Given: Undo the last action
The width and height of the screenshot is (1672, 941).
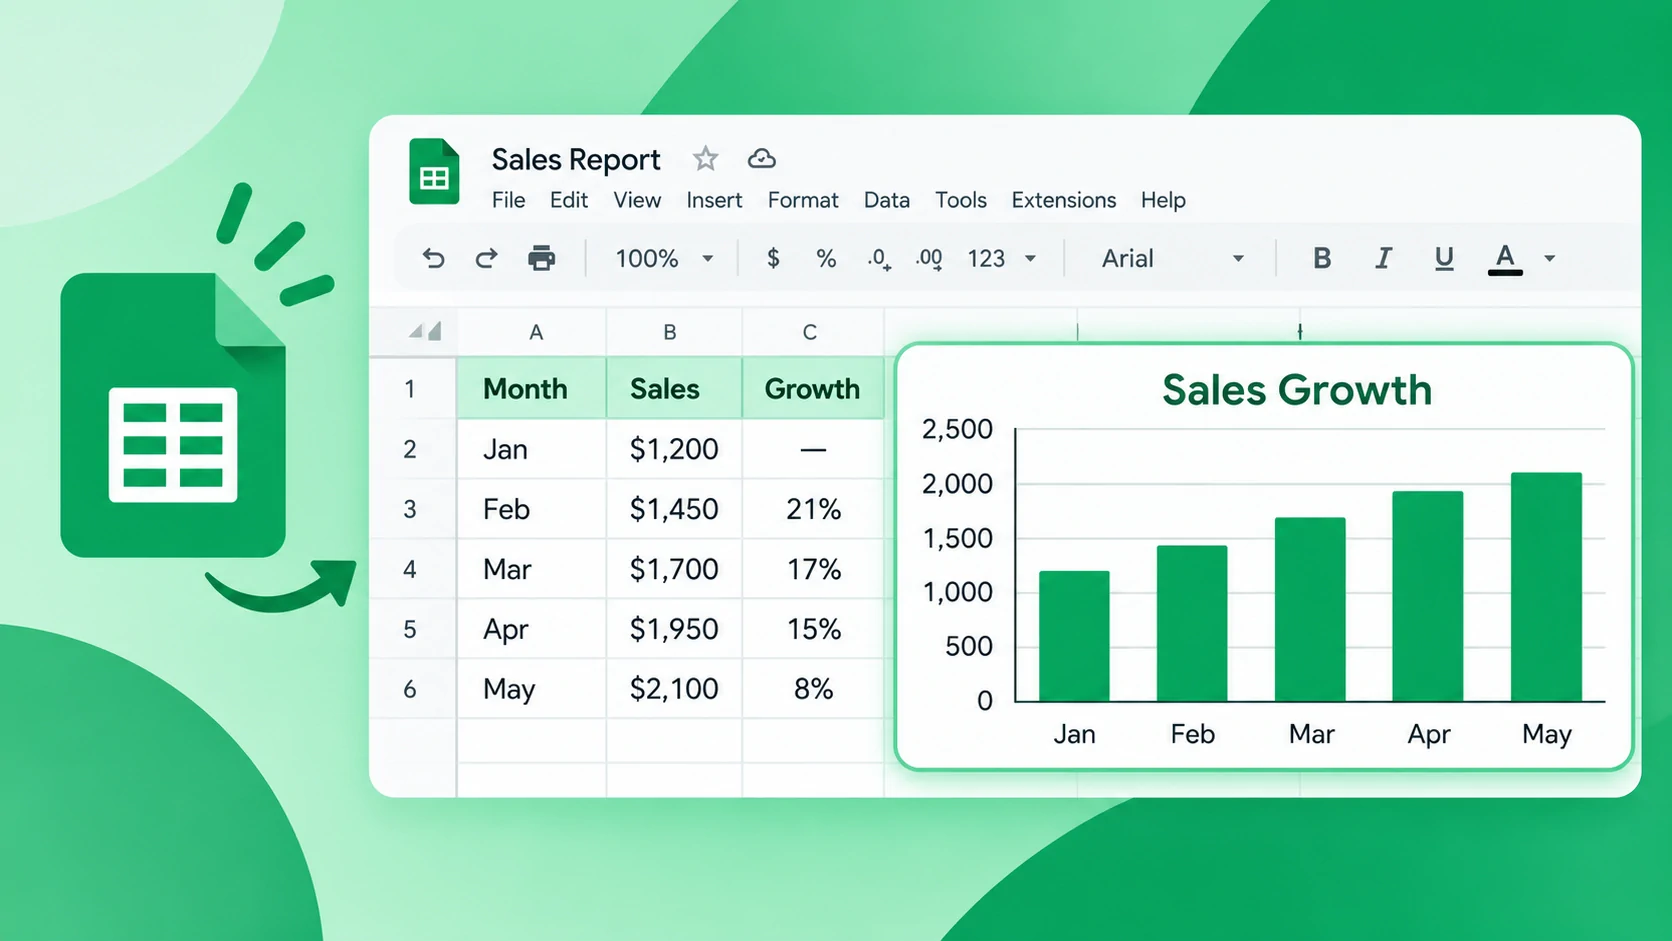Looking at the screenshot, I should 433,259.
